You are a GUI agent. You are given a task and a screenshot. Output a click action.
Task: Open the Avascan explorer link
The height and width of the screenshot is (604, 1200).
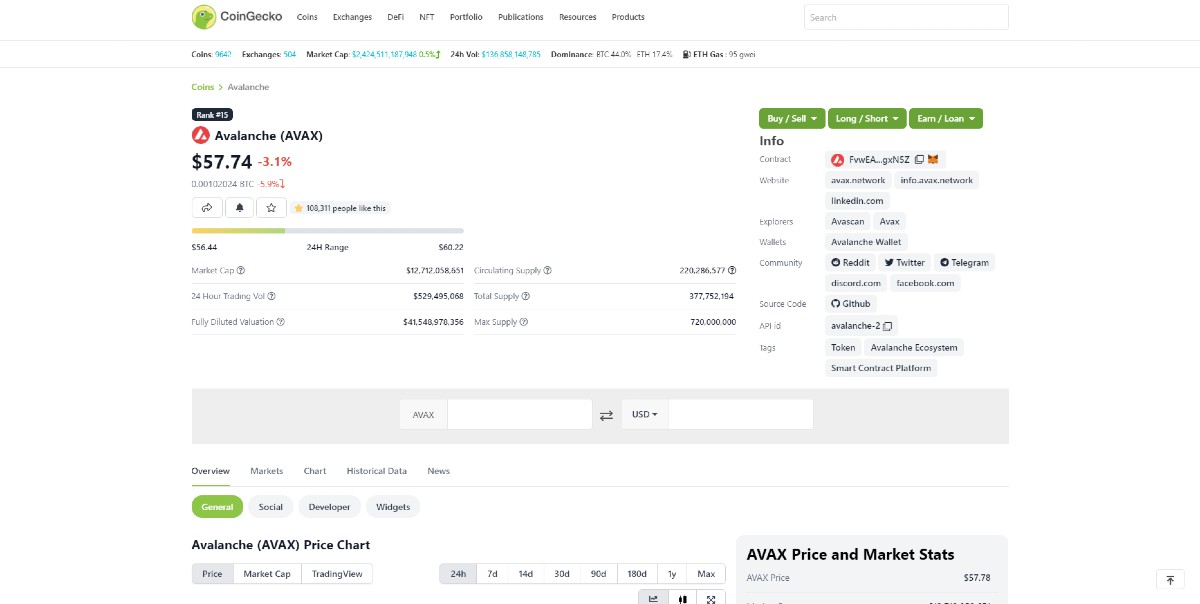pyautogui.click(x=848, y=222)
